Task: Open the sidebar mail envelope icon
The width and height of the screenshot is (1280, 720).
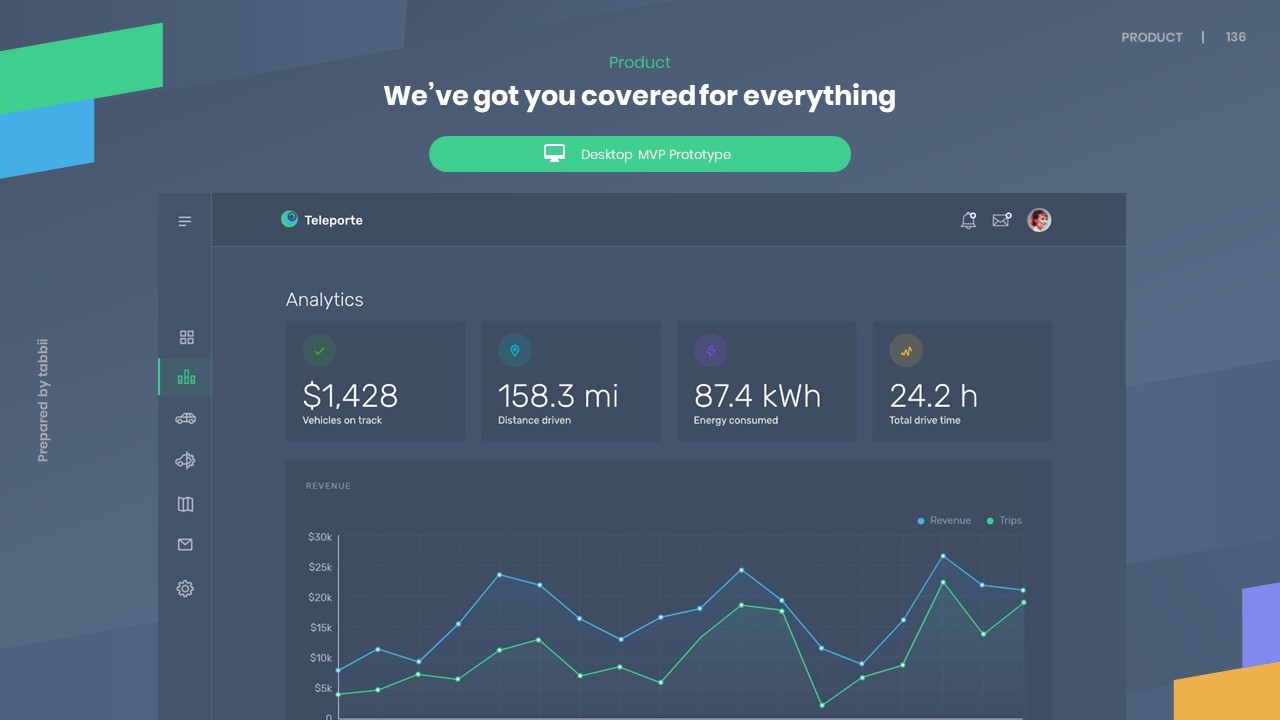Action: [185, 545]
